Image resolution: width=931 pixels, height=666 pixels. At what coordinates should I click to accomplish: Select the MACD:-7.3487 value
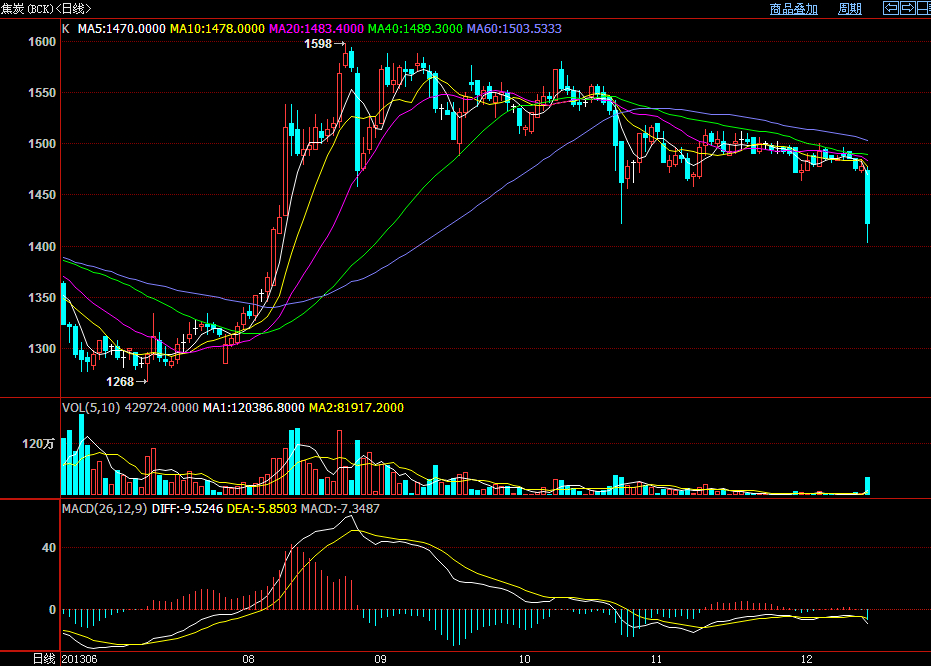[x=340, y=509]
